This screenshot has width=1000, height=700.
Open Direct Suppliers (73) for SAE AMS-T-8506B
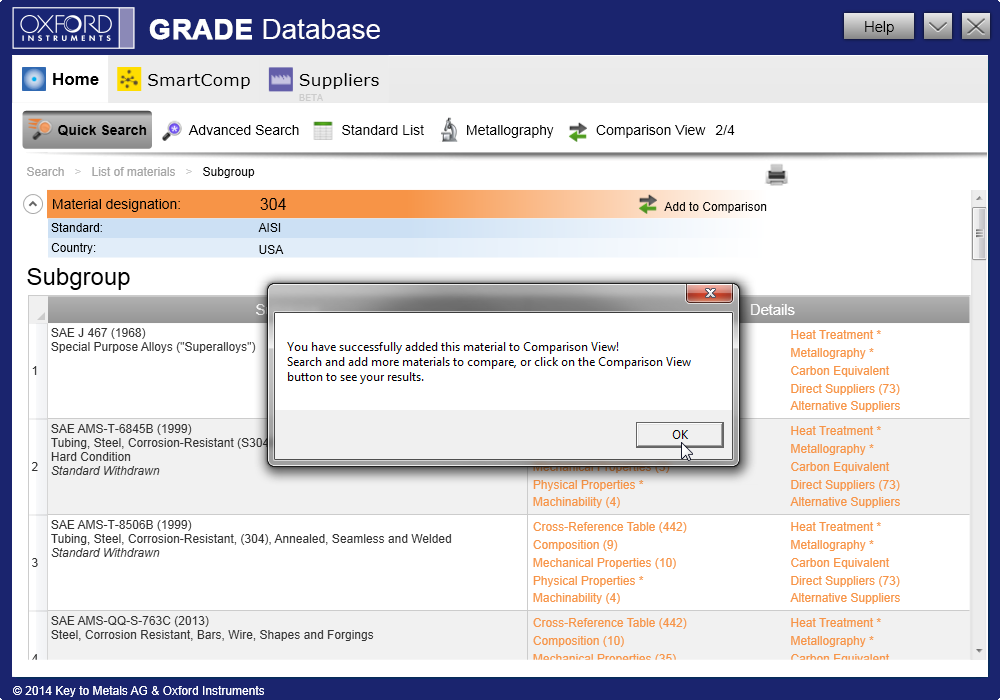point(845,580)
